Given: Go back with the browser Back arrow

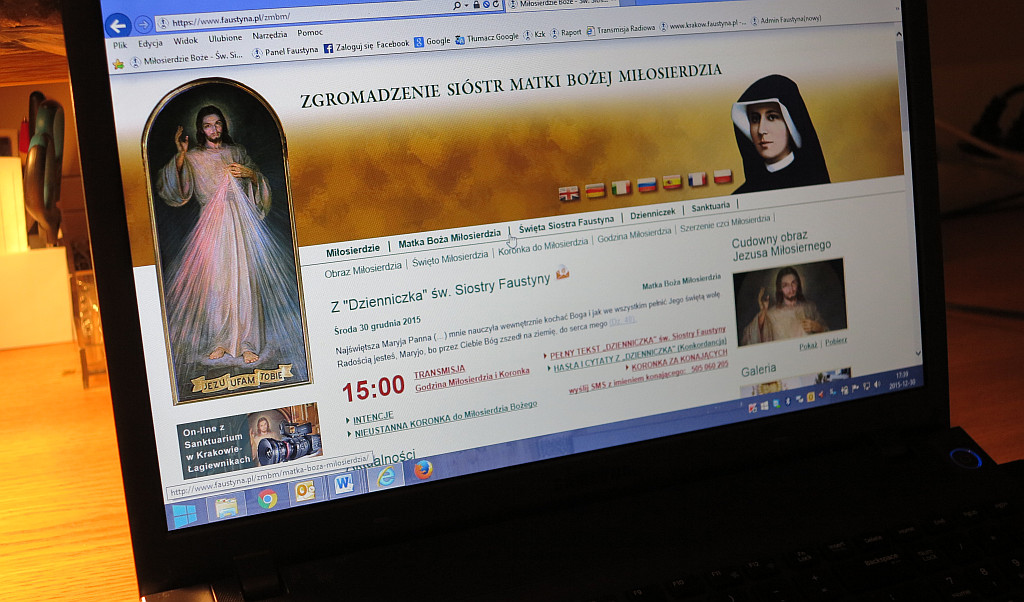Looking at the screenshot, I should tap(118, 26).
